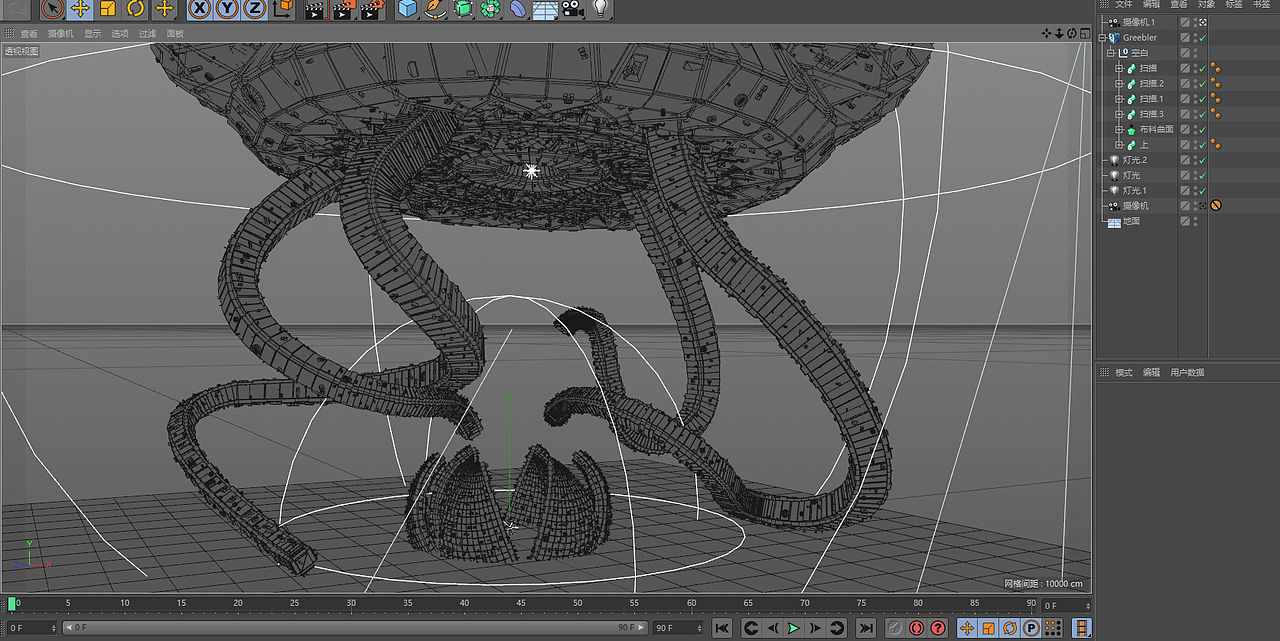
Task: Toggle layer box of 地面 object
Action: (x=1185, y=221)
